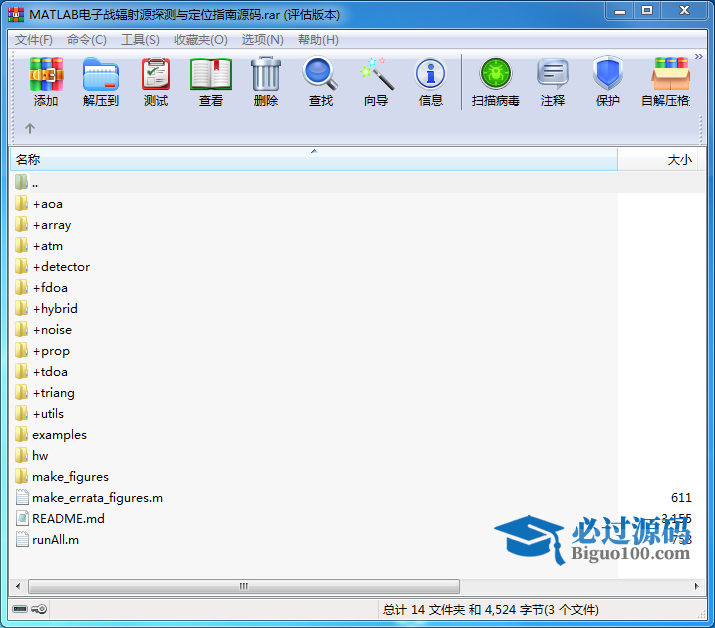Click the scroll right arrow
Viewport: 715px width, 628px height.
click(696, 586)
